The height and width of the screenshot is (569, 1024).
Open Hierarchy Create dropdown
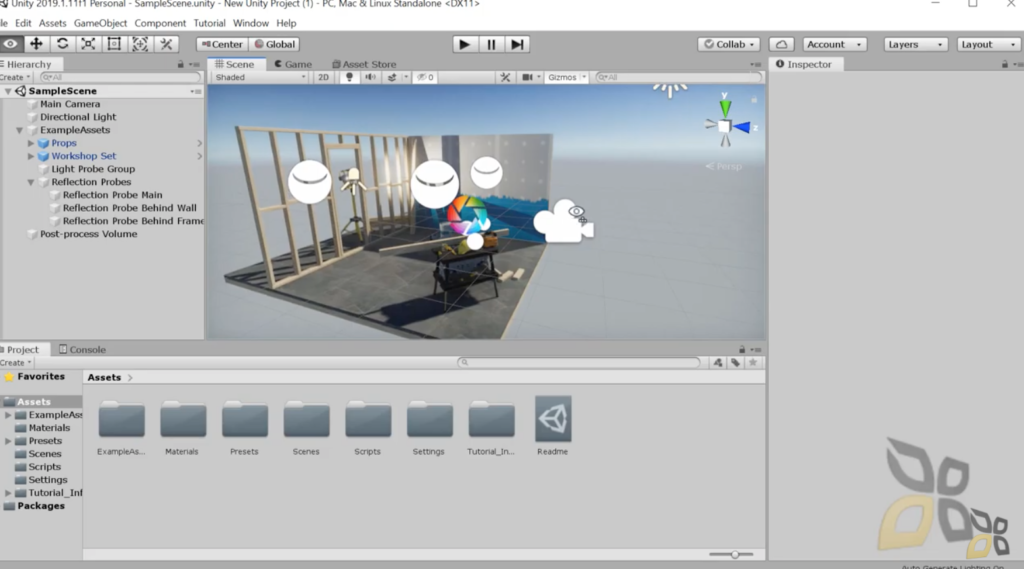(16, 77)
